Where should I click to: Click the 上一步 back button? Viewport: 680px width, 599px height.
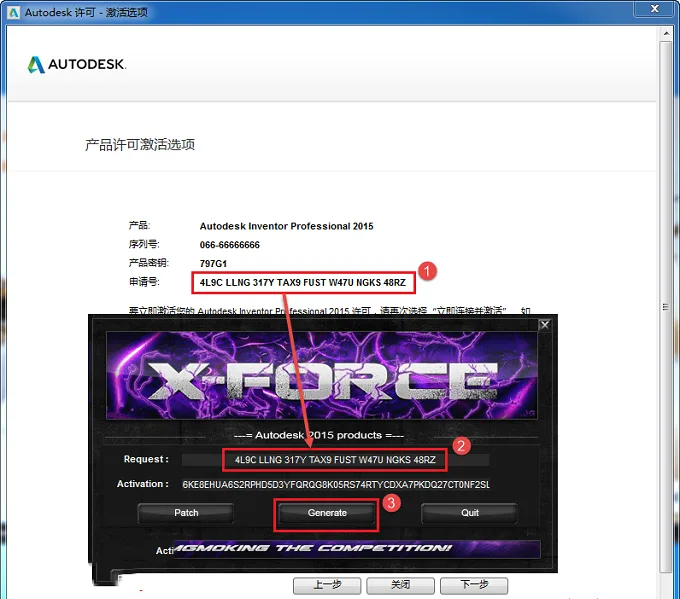(327, 585)
